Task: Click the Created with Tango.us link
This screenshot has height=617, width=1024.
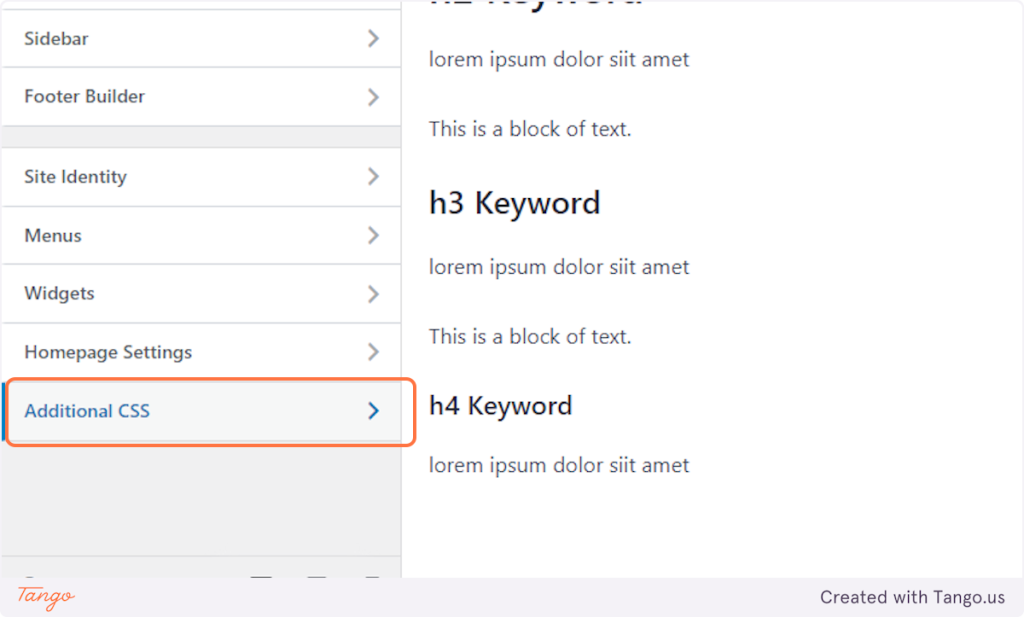Action: 912,597
